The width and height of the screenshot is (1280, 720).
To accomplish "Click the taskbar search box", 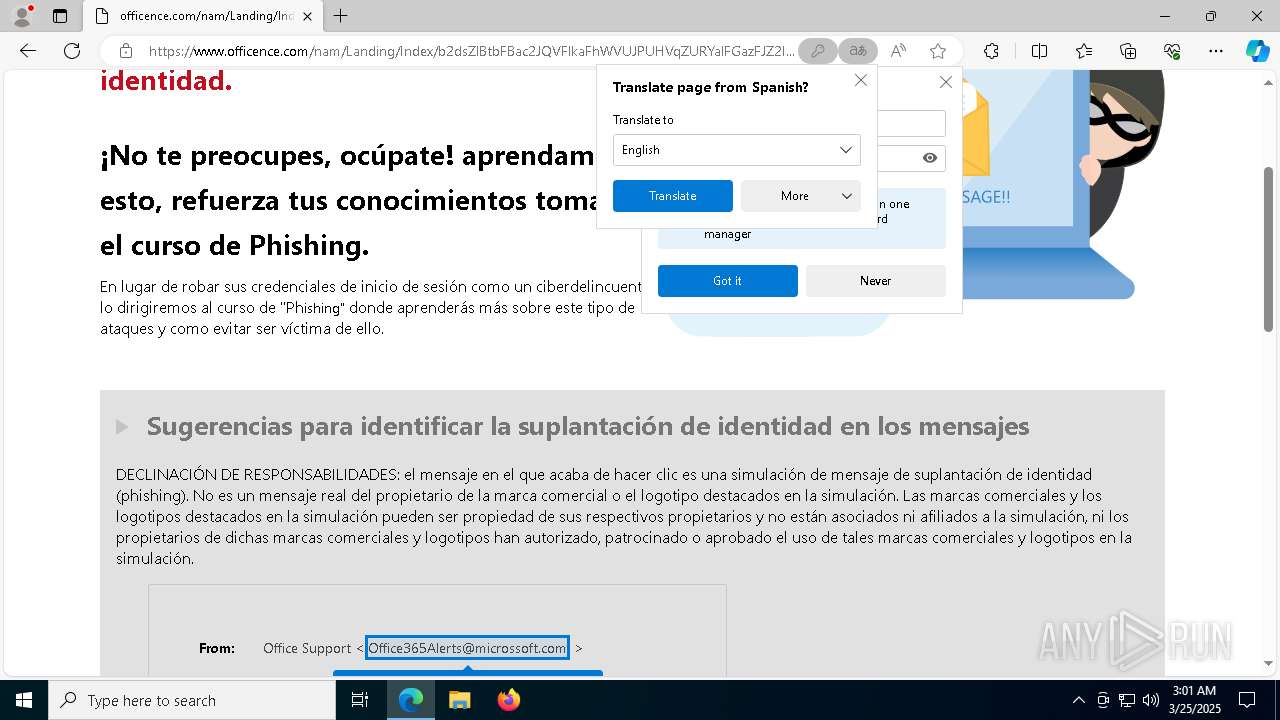I will [x=192, y=700].
